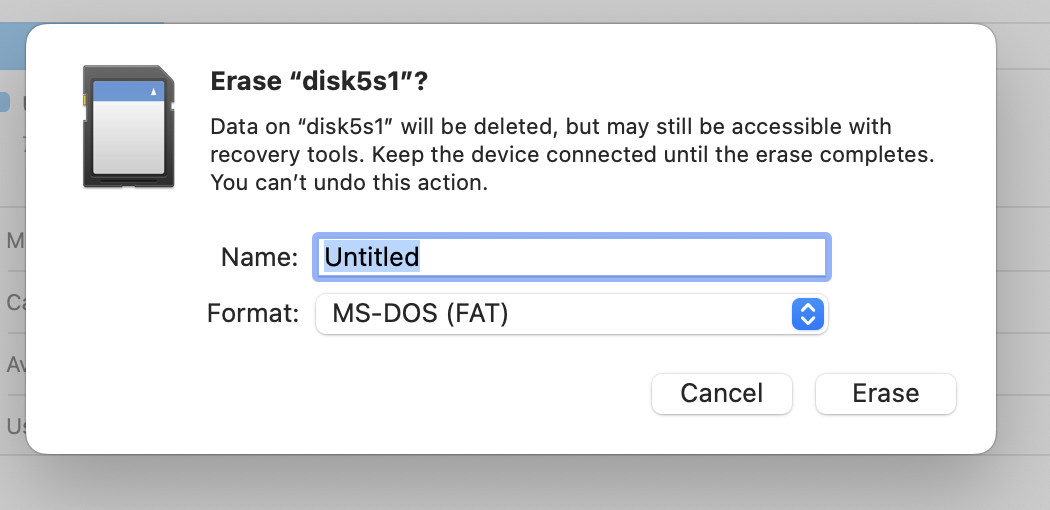1050x510 pixels.
Task: Click the "Format:" label
Action: [x=253, y=313]
